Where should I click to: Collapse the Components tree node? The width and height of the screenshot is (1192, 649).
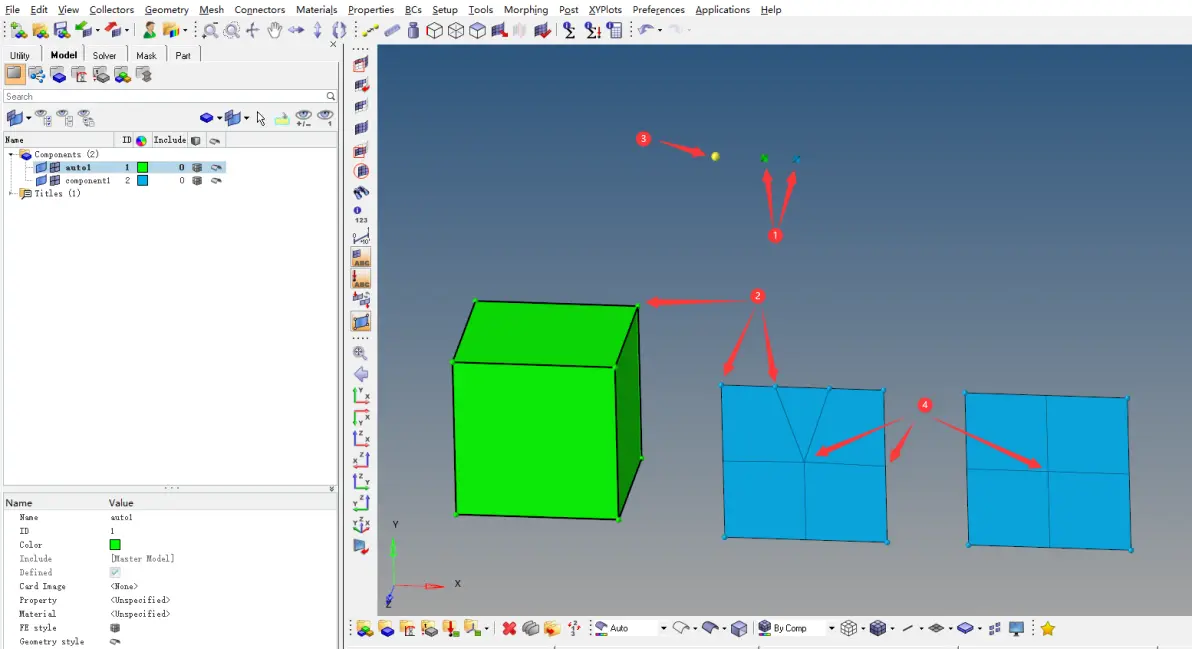[11, 154]
